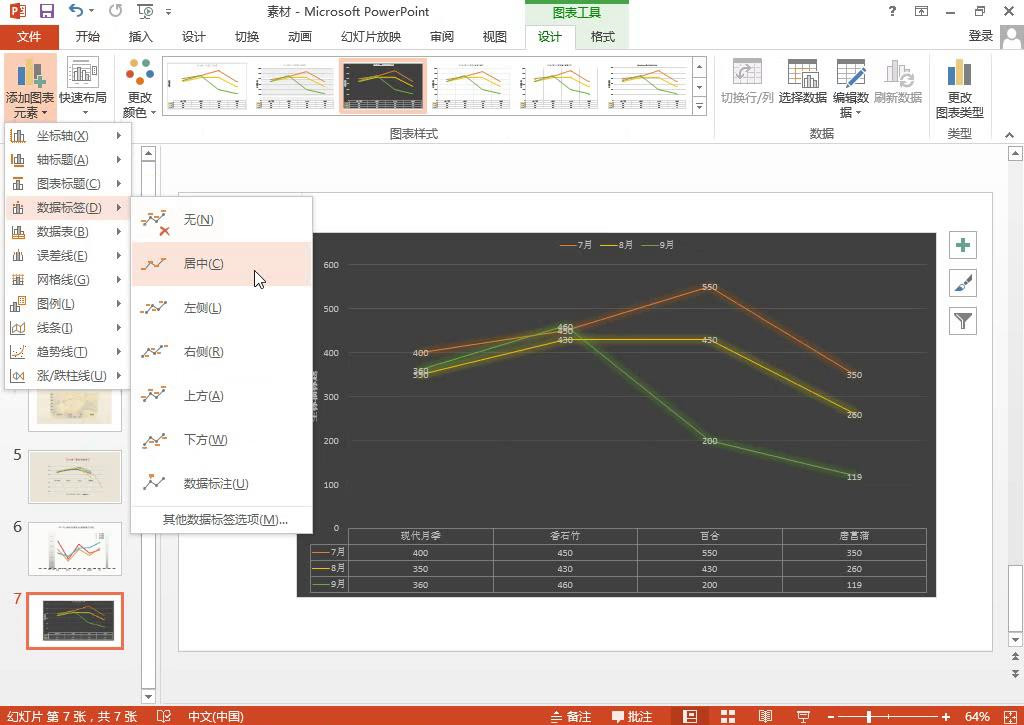The height and width of the screenshot is (725, 1024).
Task: Start slideshow from beginning icon
Action: point(145,11)
